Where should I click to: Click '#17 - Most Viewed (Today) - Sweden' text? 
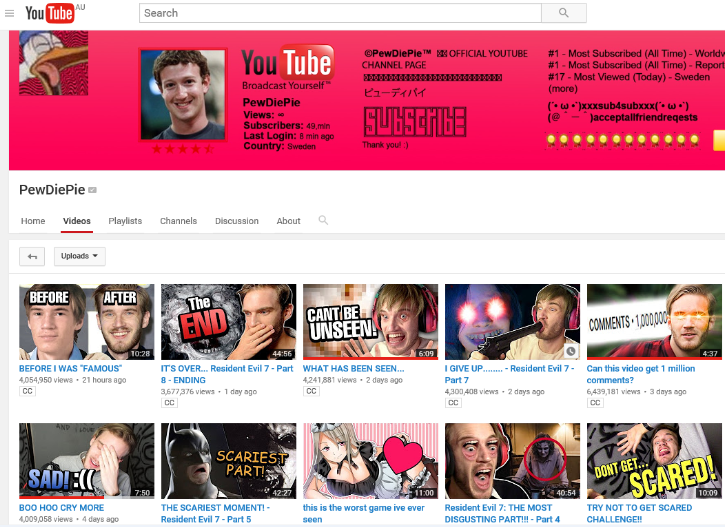[x=629, y=77]
